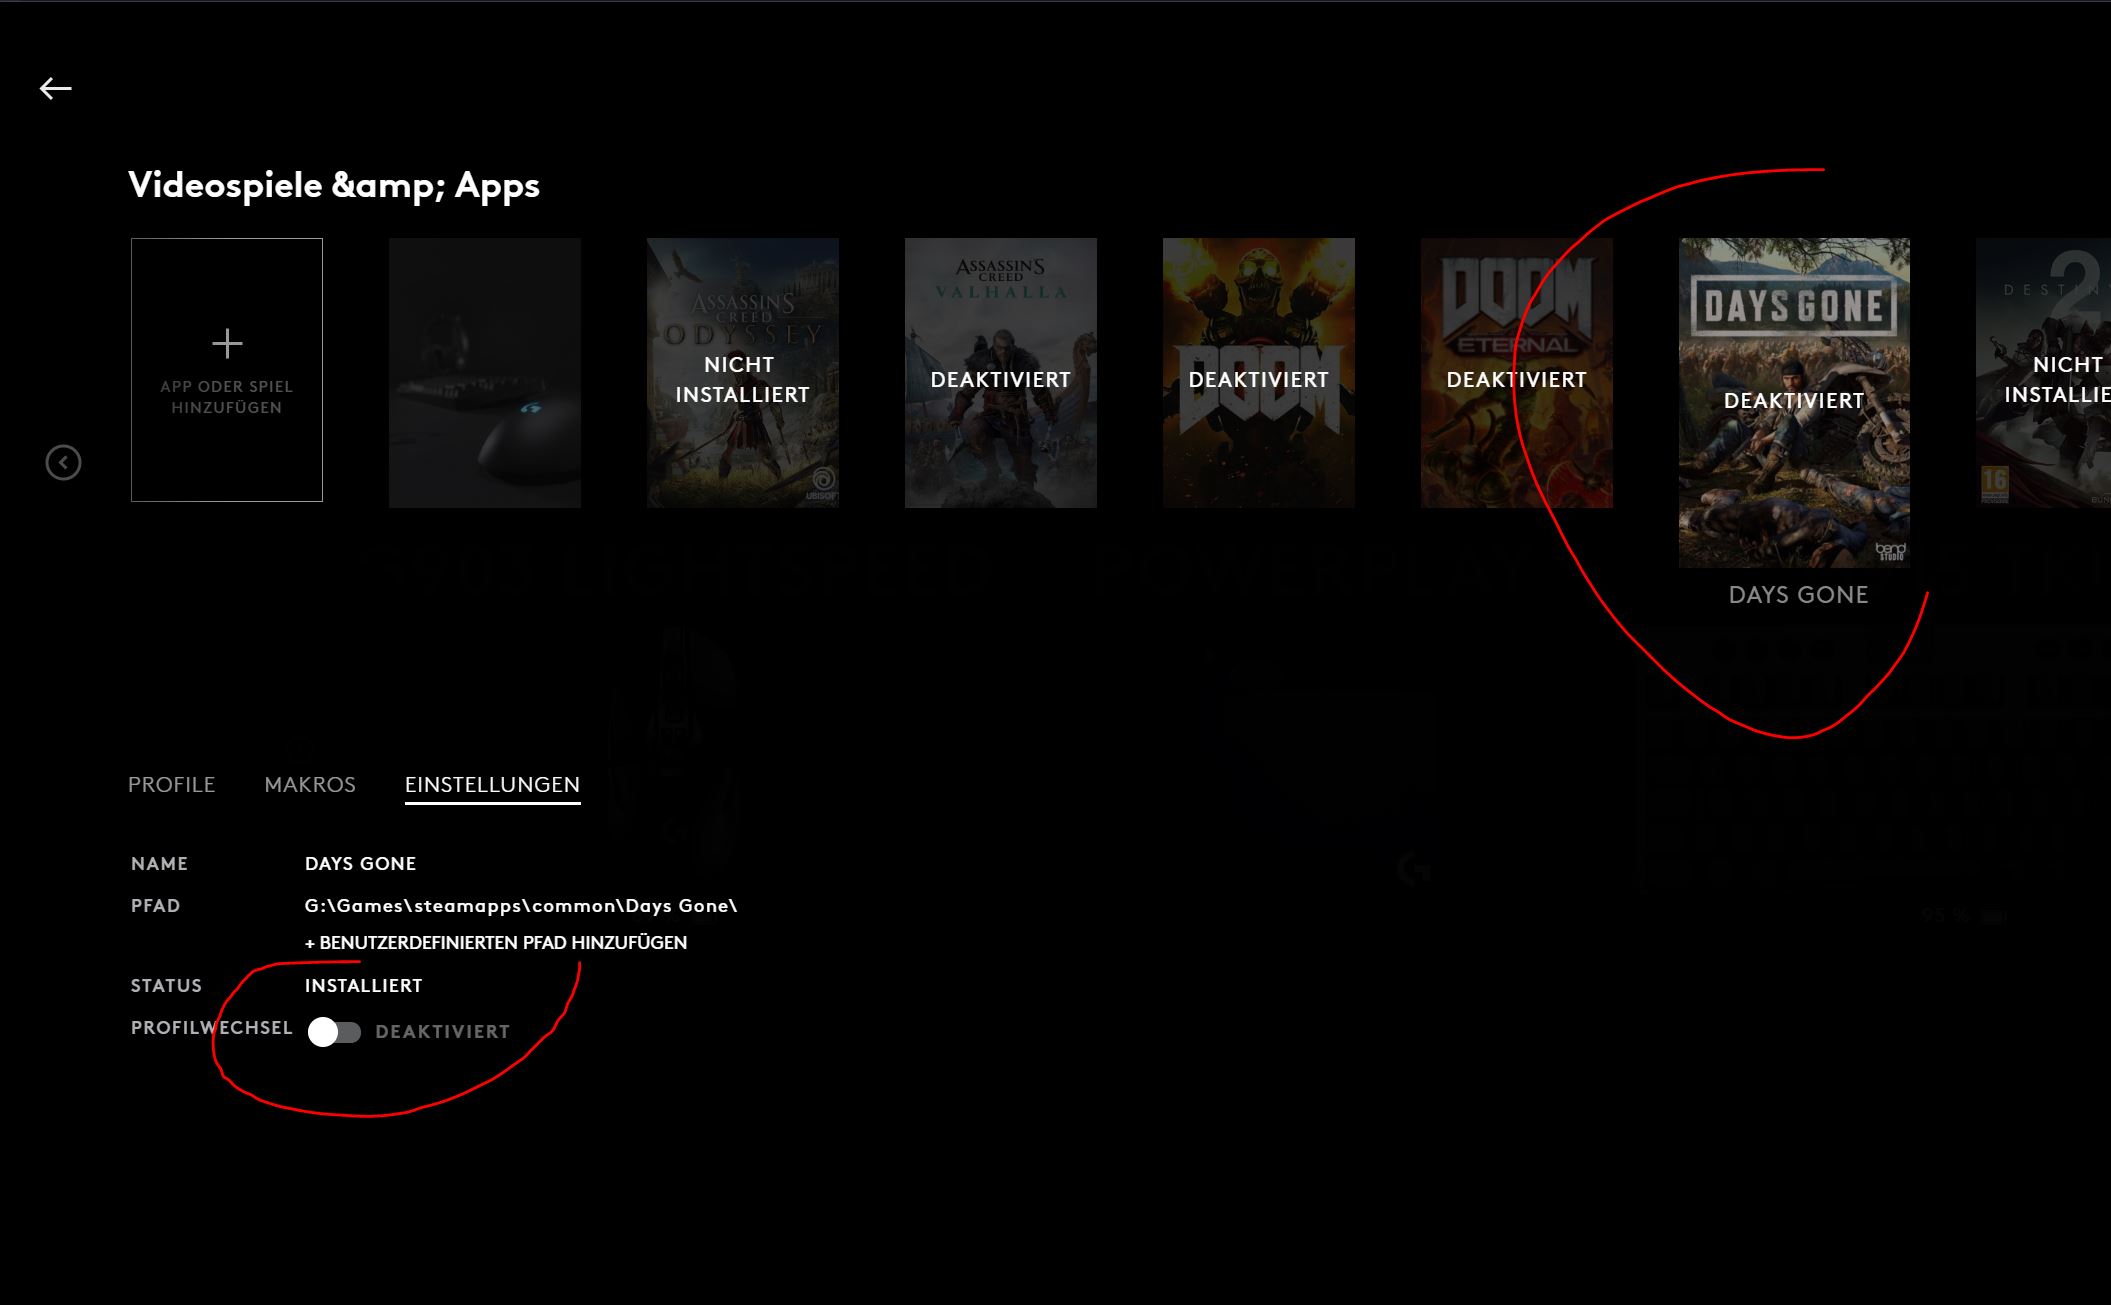The image size is (2111, 1305).
Task: Open the Makros tab
Action: click(x=310, y=785)
